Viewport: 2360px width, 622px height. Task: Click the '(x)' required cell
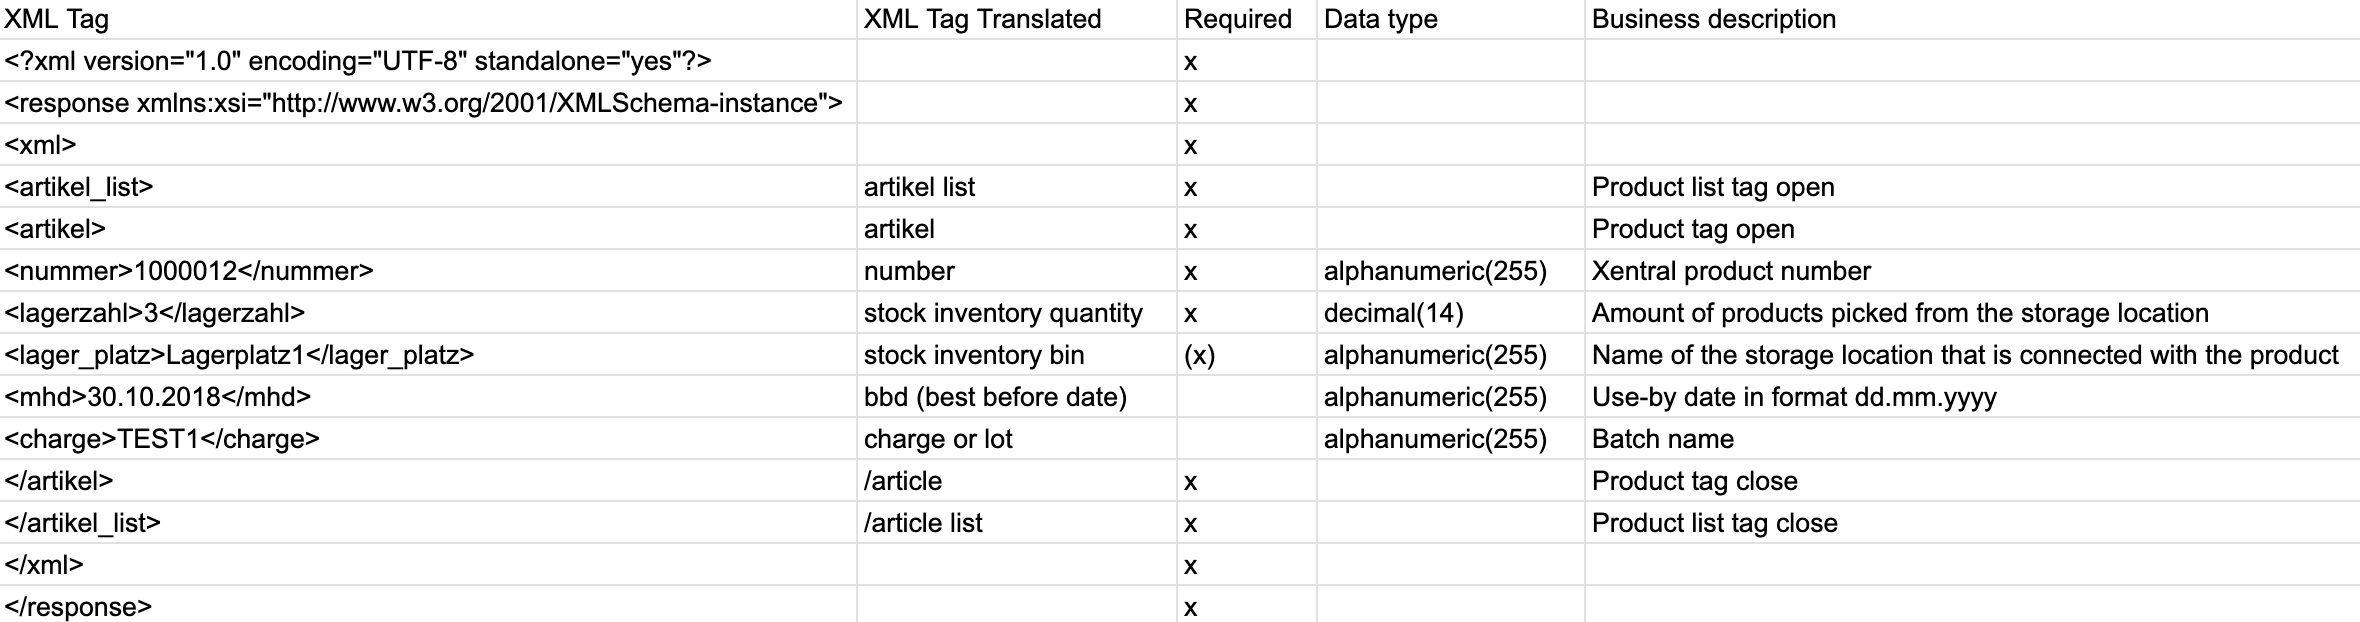click(1199, 355)
